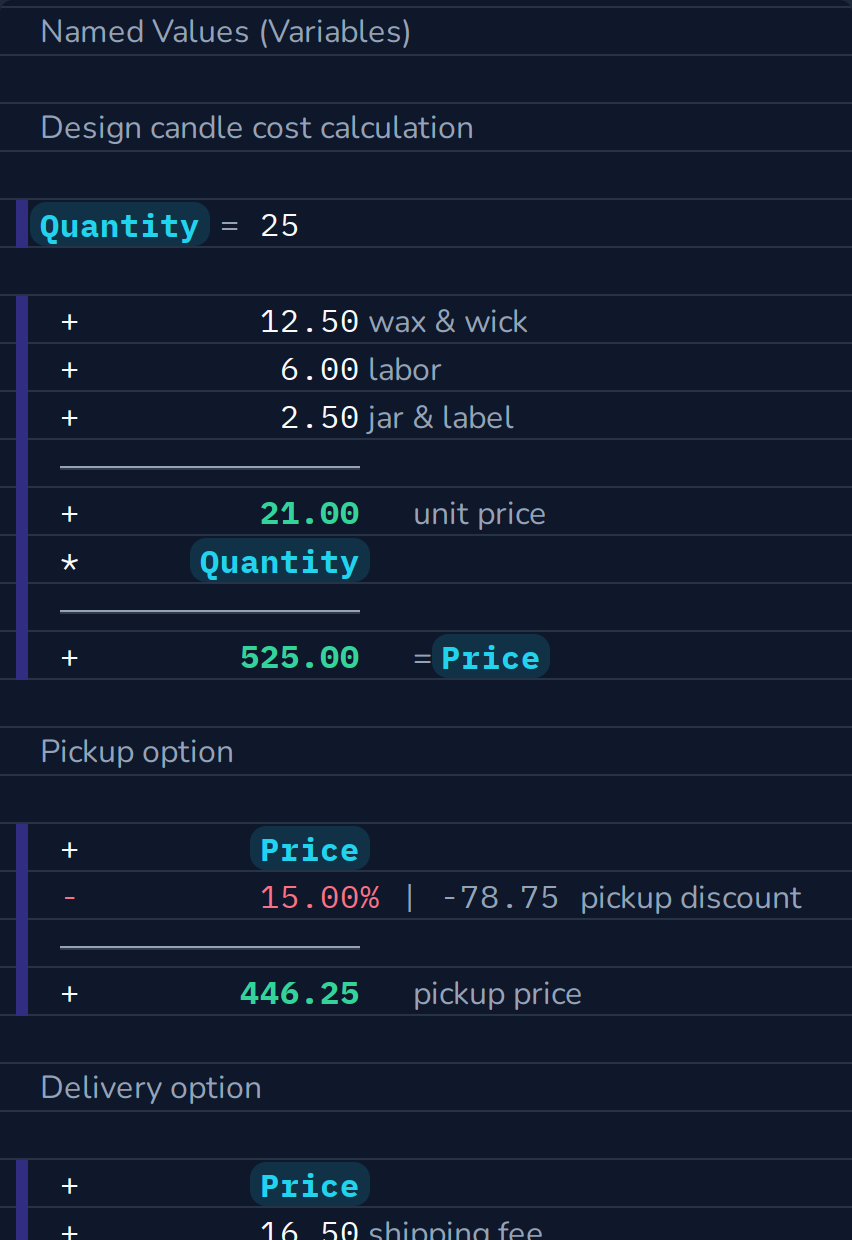Click the Price tag under Pickup option
Image resolution: width=852 pixels, height=1240 pixels.
click(310, 850)
